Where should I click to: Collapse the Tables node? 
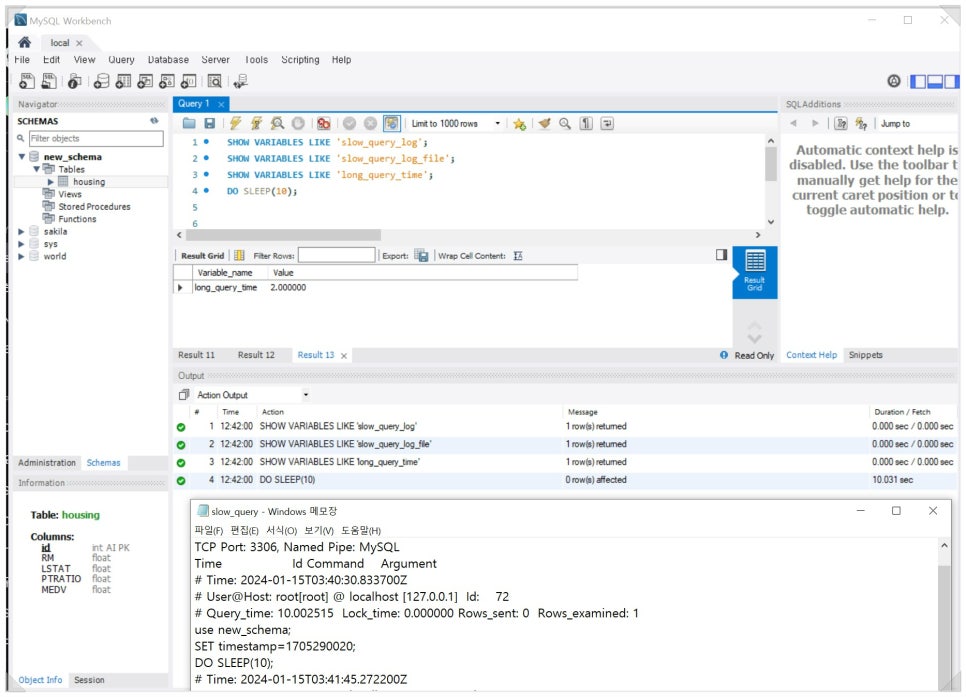coord(36,169)
